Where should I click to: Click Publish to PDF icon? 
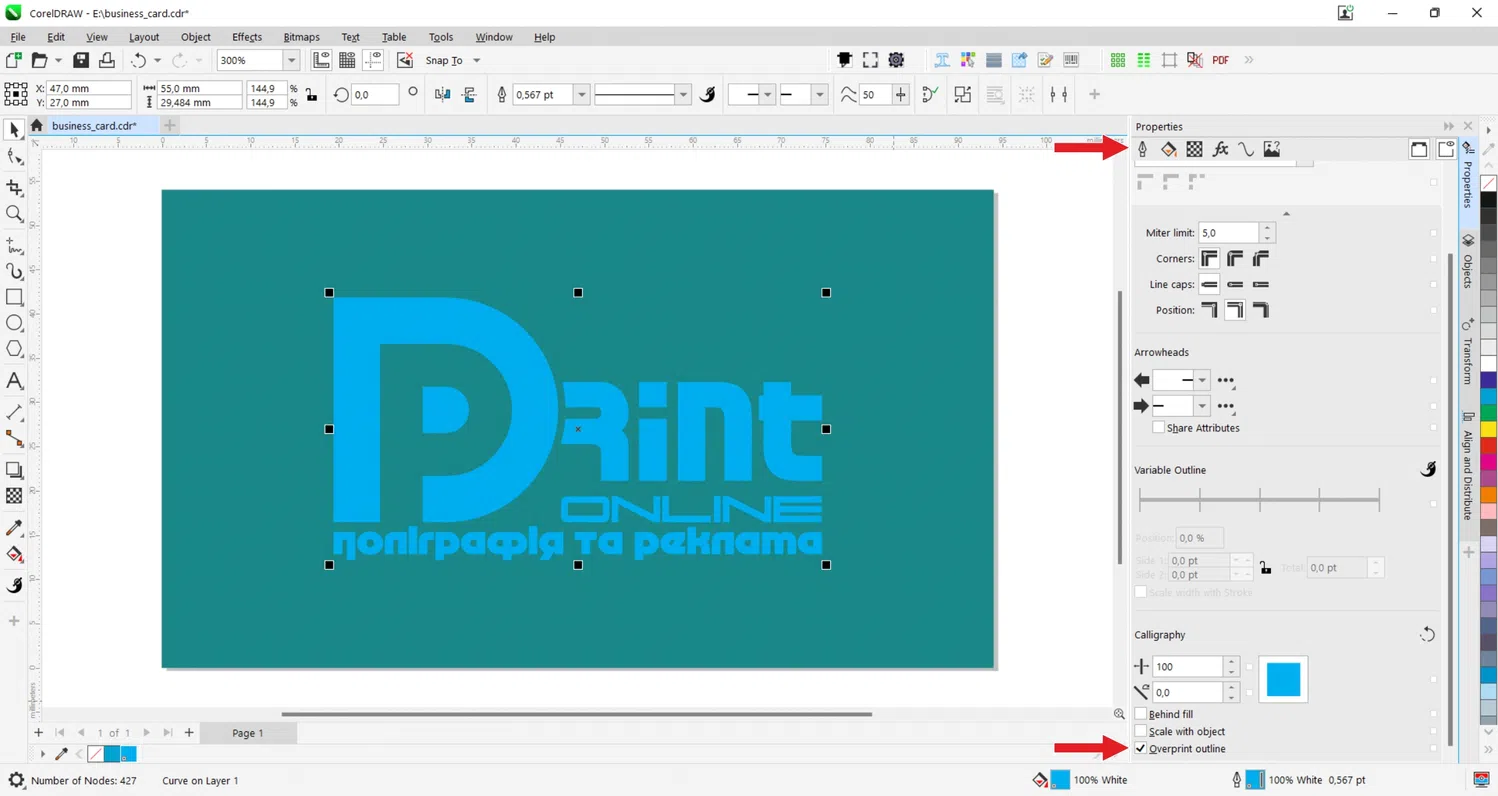(x=1220, y=60)
